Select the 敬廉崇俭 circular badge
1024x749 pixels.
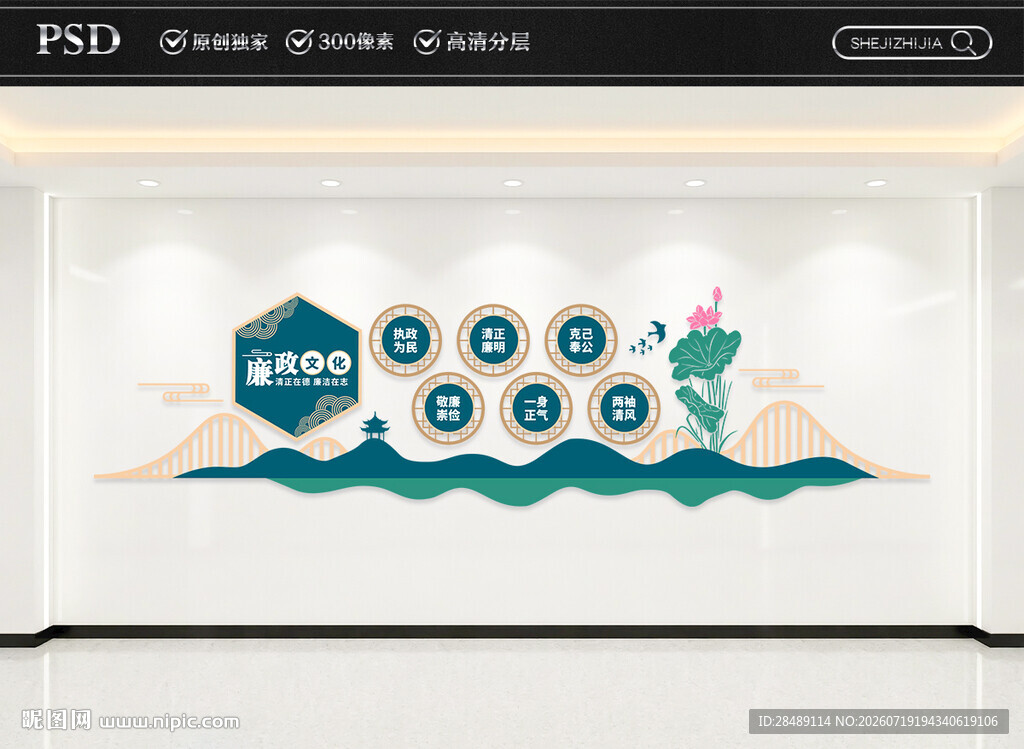tap(448, 408)
